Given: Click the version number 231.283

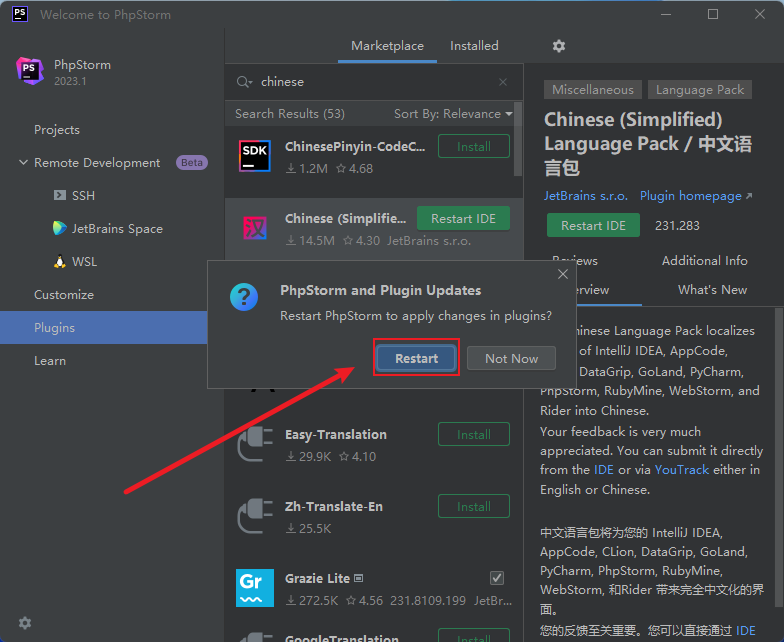Looking at the screenshot, I should click(x=677, y=226).
